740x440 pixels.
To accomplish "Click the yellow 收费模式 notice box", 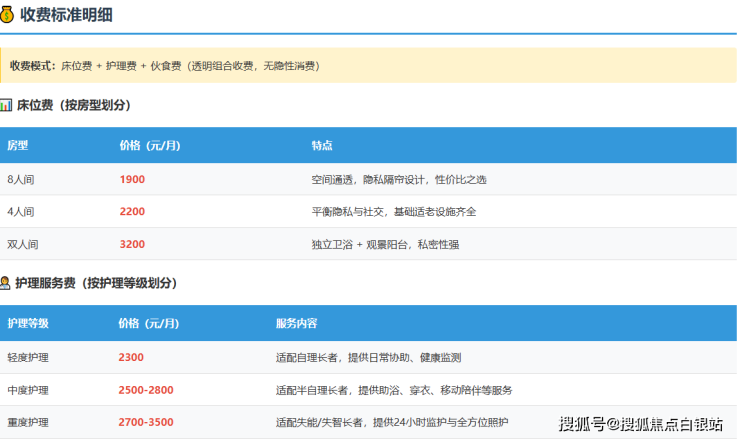I will pos(368,65).
